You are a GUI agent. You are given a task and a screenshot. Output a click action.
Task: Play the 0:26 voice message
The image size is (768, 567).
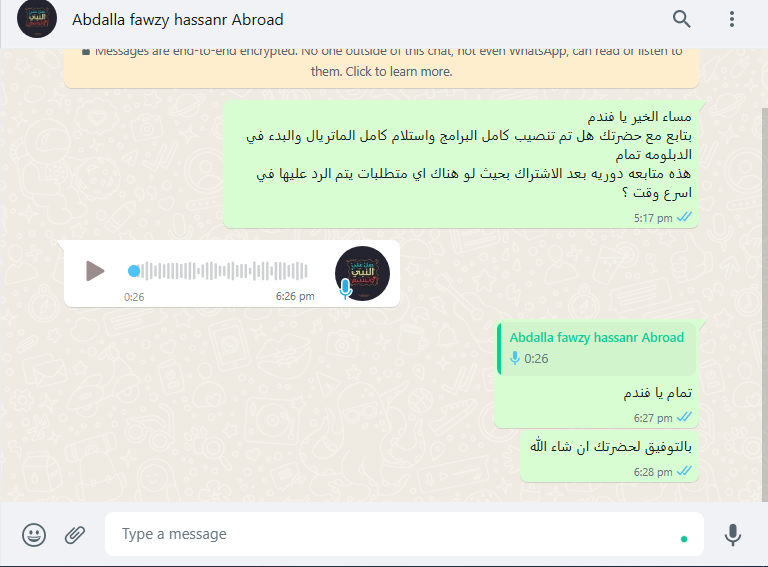[95, 271]
